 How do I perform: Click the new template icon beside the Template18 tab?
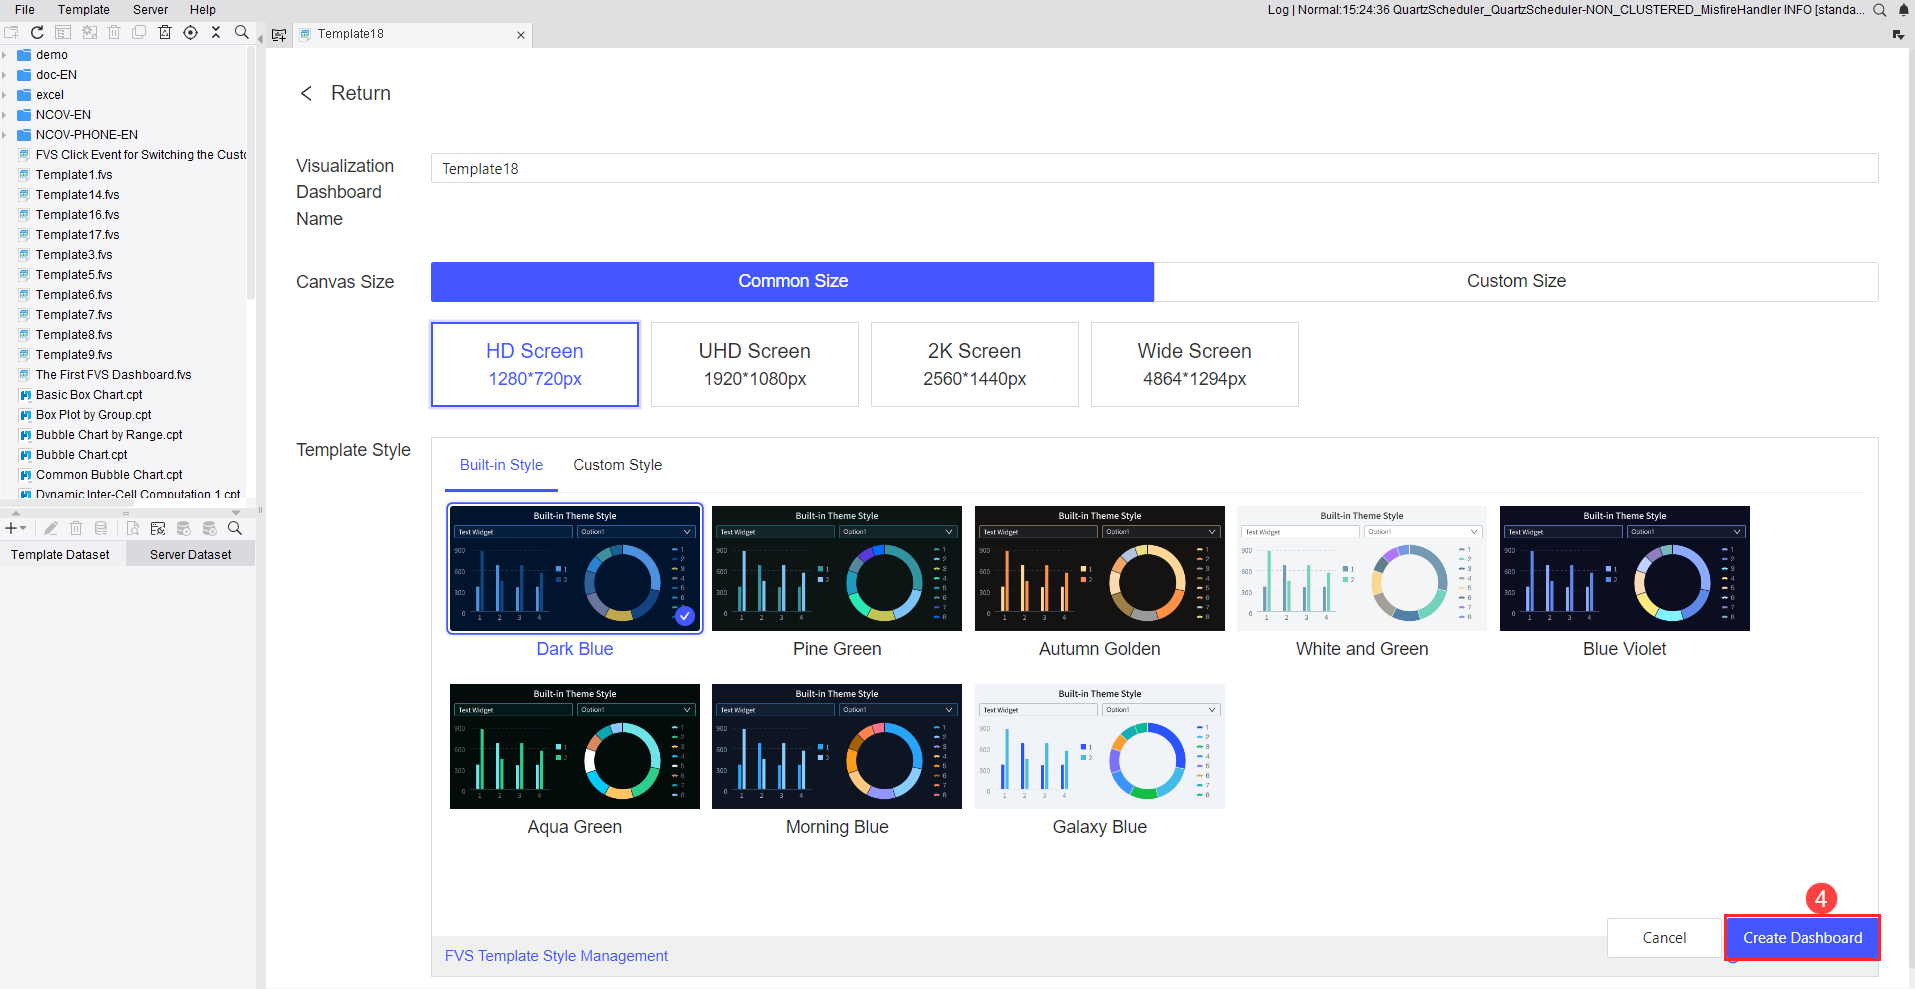pos(279,35)
